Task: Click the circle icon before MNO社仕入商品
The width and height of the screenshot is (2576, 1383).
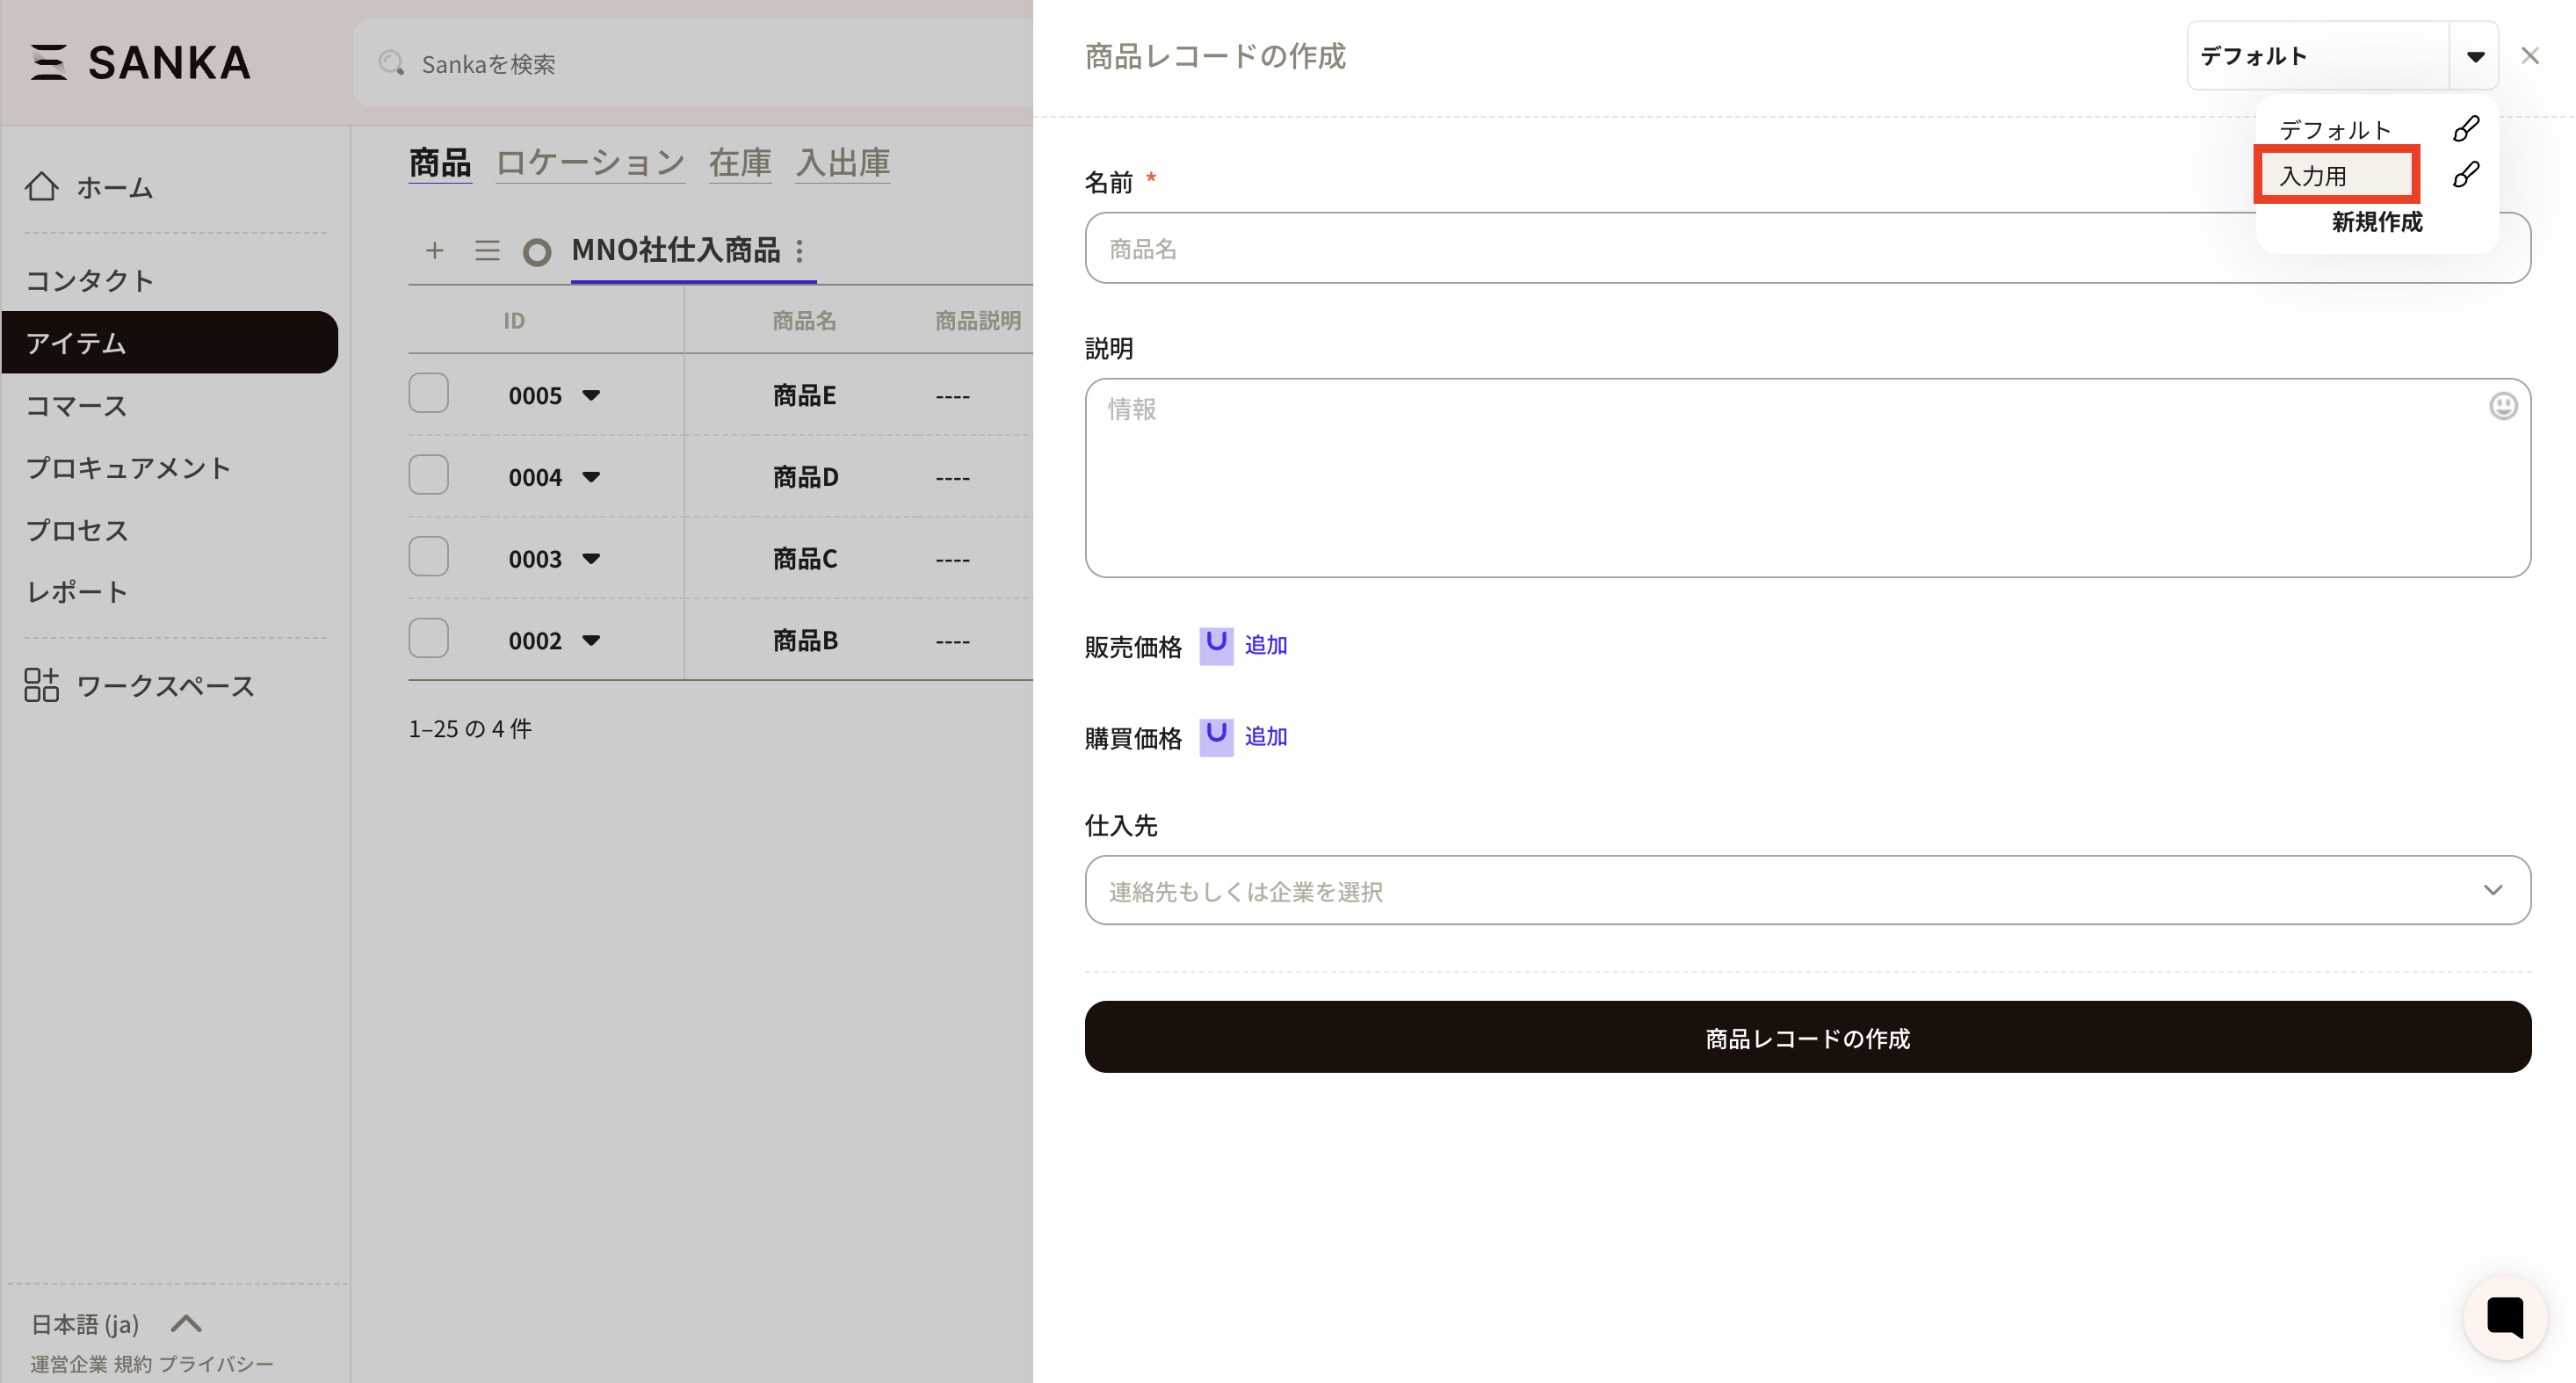Action: click(x=537, y=252)
